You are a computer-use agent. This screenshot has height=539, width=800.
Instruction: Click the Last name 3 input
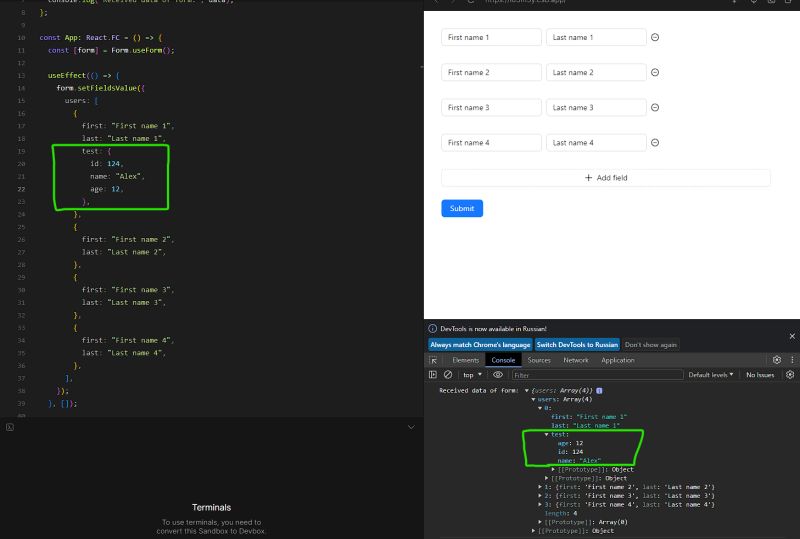coord(596,108)
